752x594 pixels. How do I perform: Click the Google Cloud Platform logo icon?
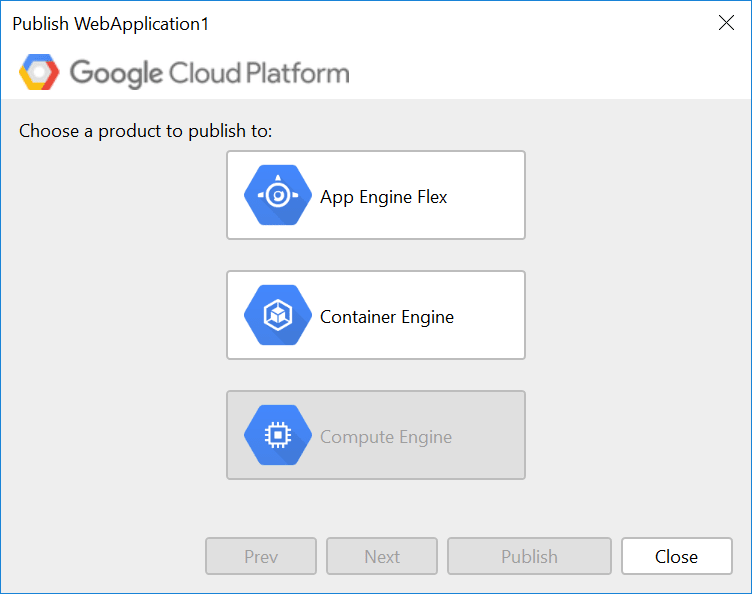click(39, 72)
